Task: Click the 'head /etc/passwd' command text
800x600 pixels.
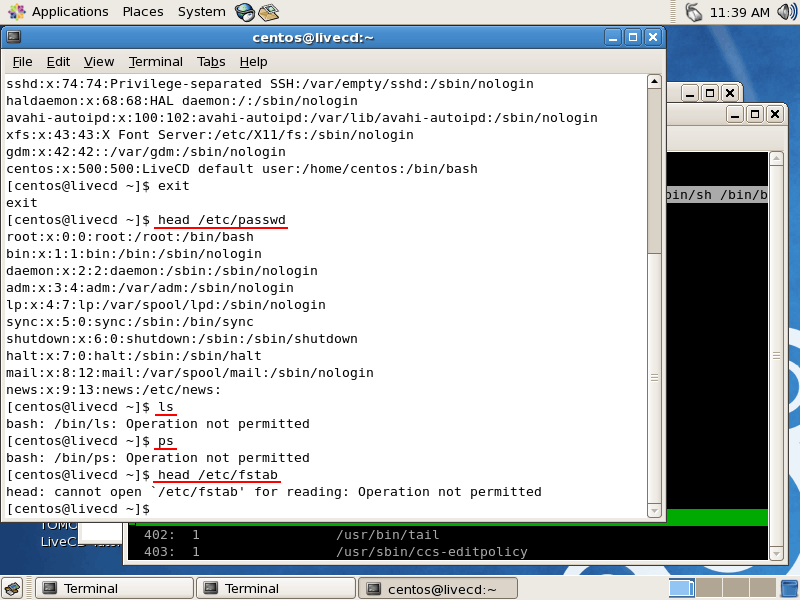Action: 222,220
